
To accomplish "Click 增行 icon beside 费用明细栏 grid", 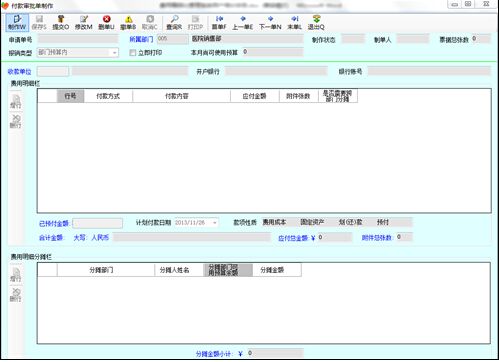I will (x=16, y=102).
